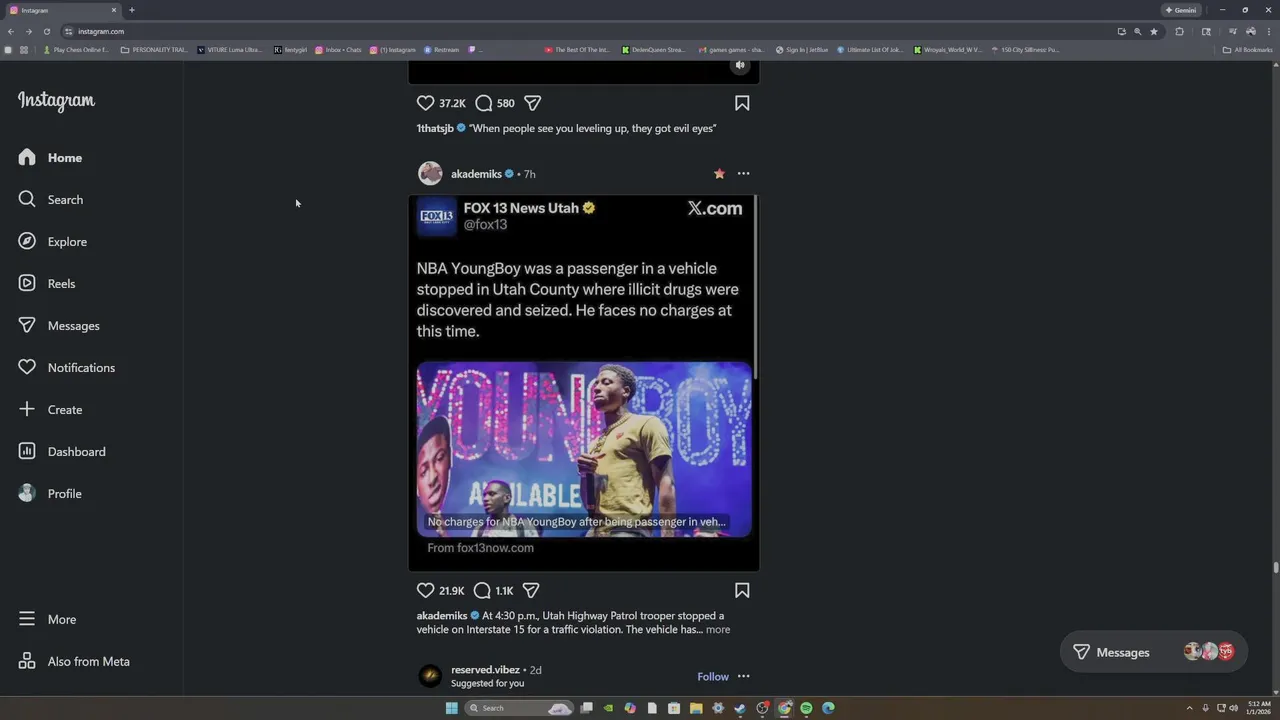The image size is (1280, 720).
Task: Open the Dashboard page
Action: tap(61, 451)
